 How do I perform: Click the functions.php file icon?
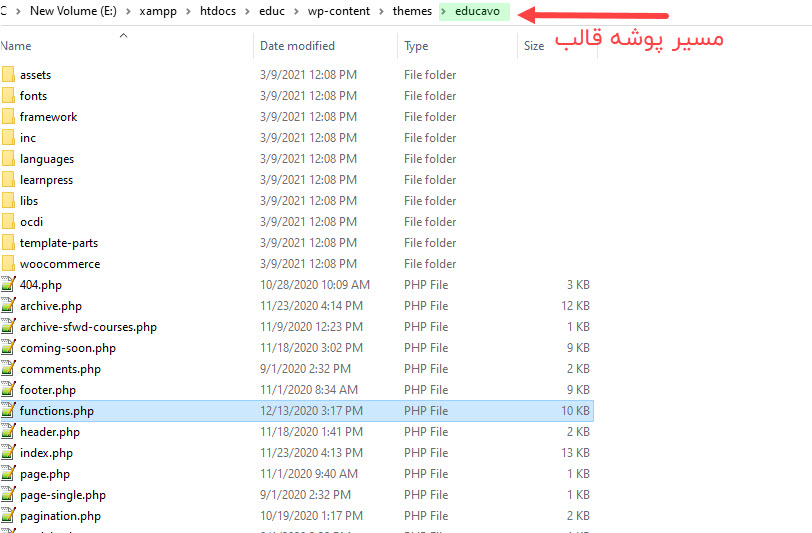pyautogui.click(x=8, y=410)
